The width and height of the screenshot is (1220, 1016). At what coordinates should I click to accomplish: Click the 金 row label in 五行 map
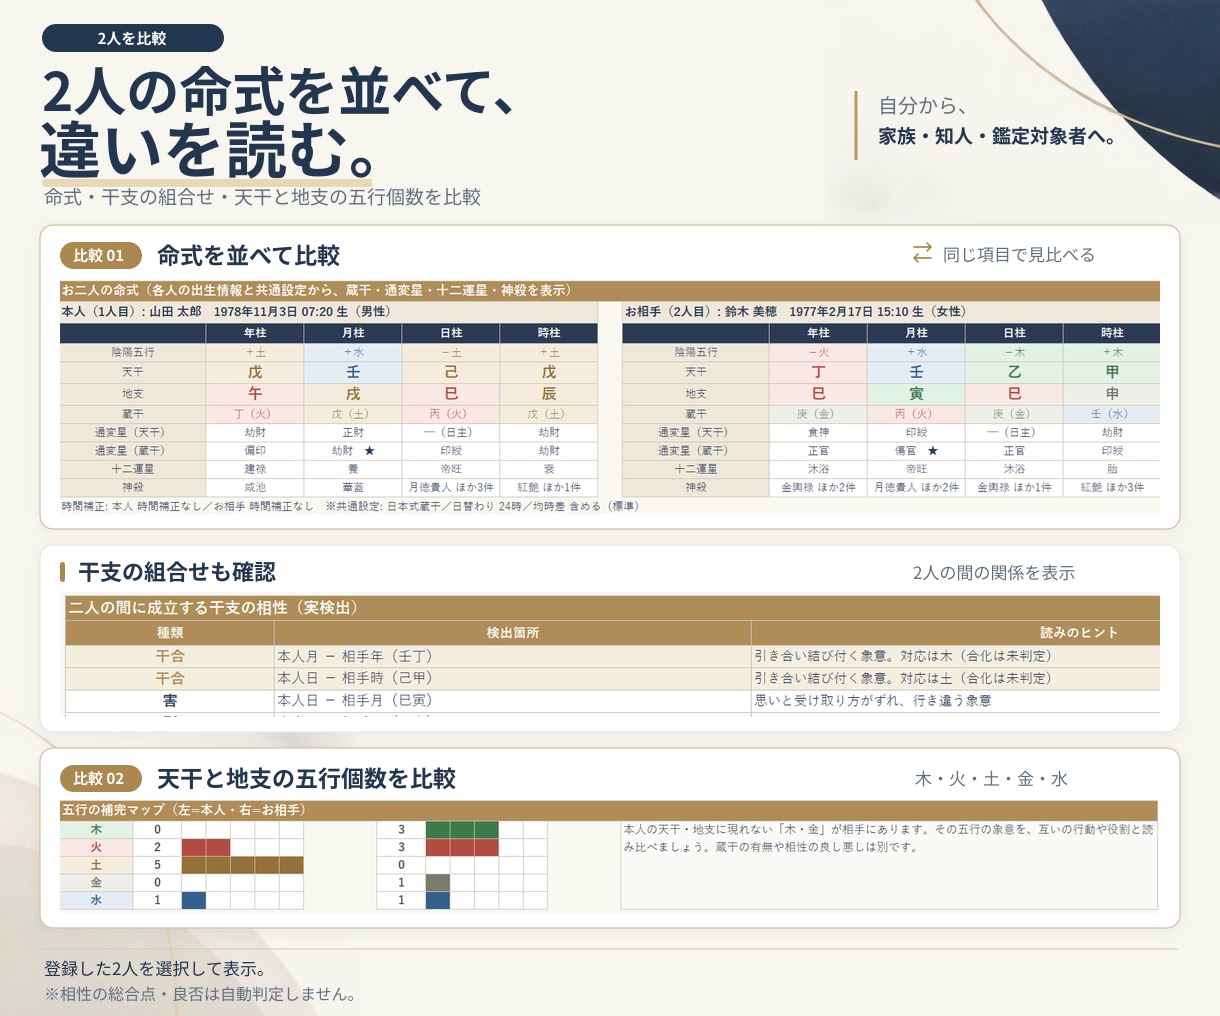coord(96,883)
